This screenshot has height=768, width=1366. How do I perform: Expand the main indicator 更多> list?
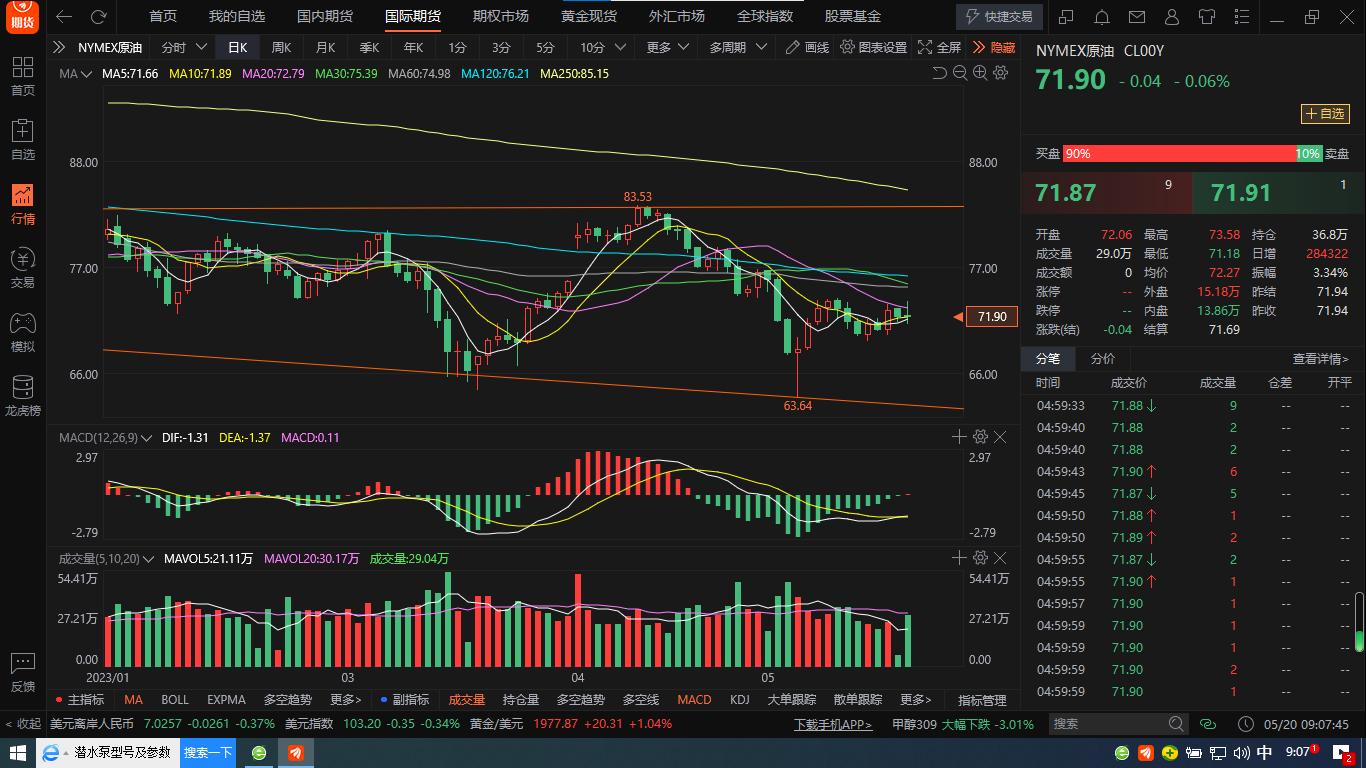pos(345,700)
